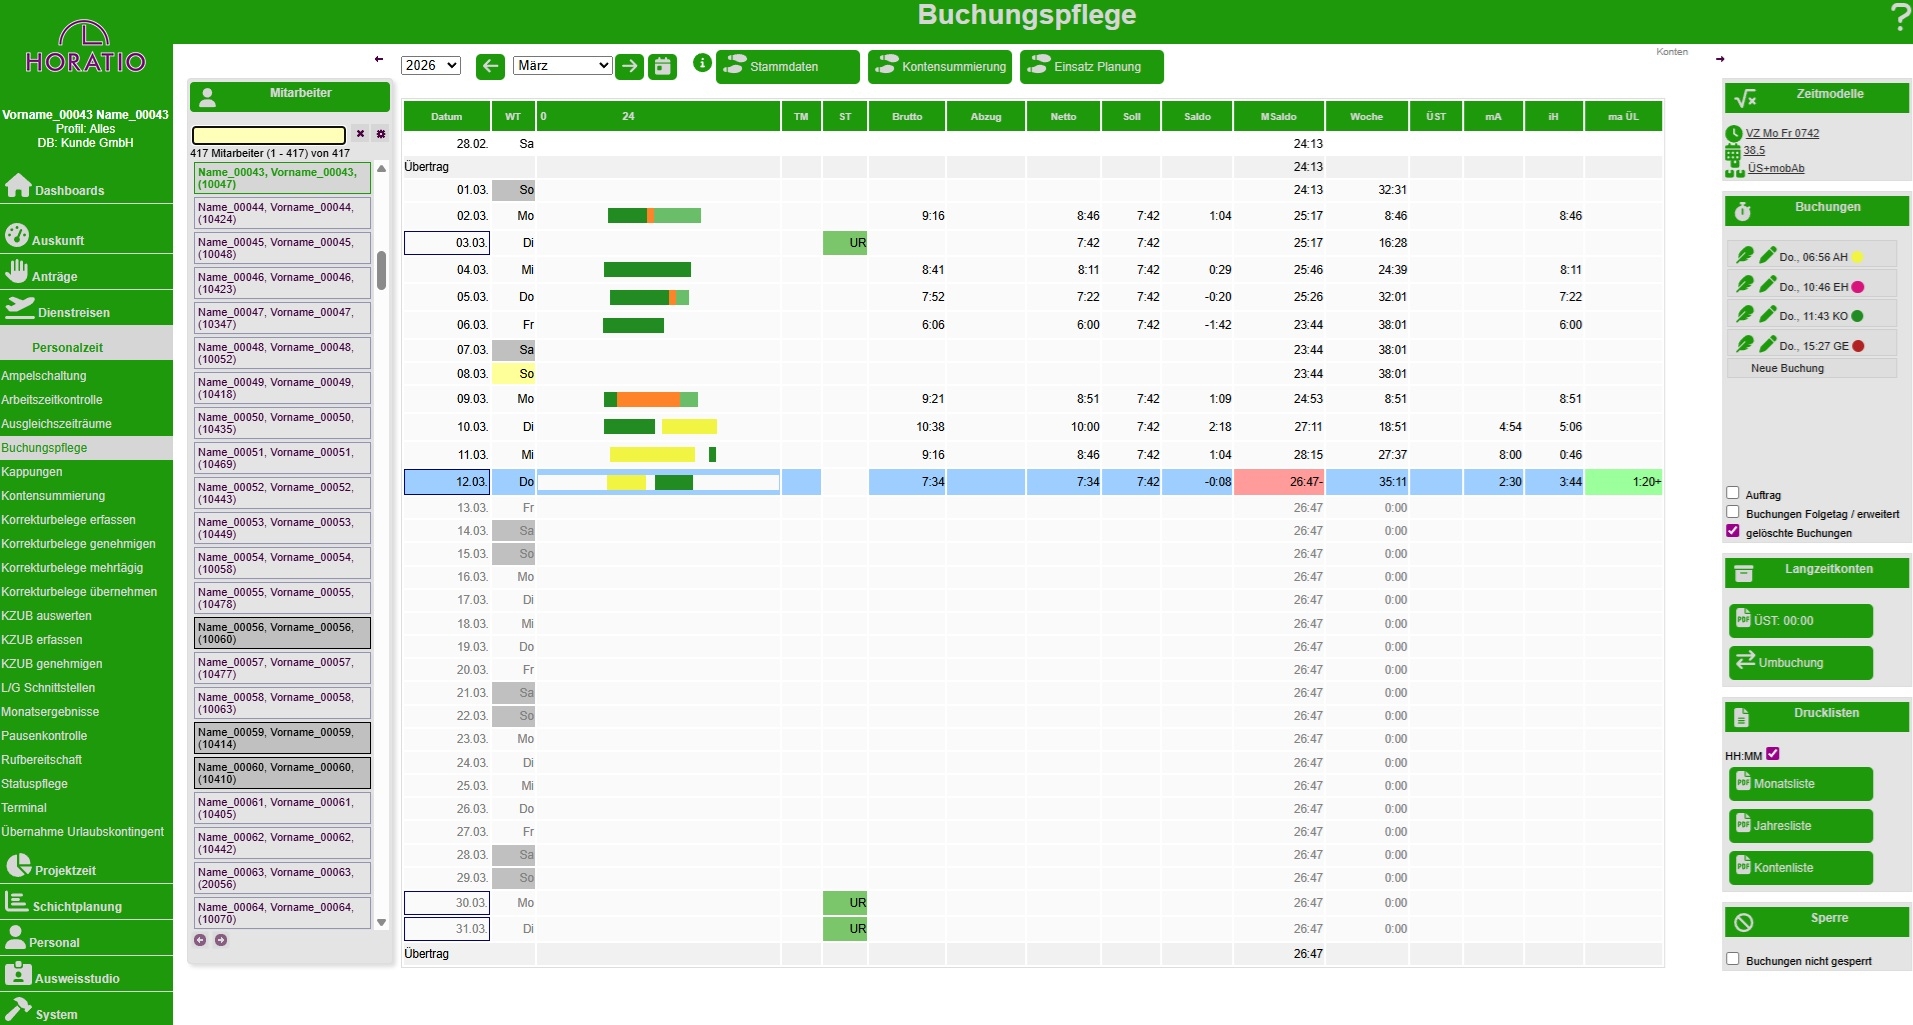
Task: Click the Buchungen stopwatch icon
Action: [x=1743, y=211]
